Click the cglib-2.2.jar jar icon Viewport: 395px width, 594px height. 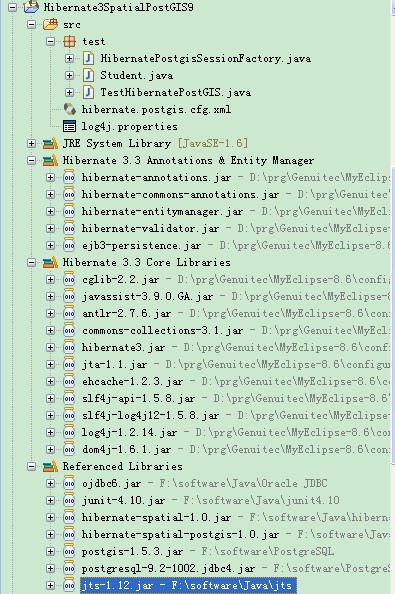tap(69, 279)
